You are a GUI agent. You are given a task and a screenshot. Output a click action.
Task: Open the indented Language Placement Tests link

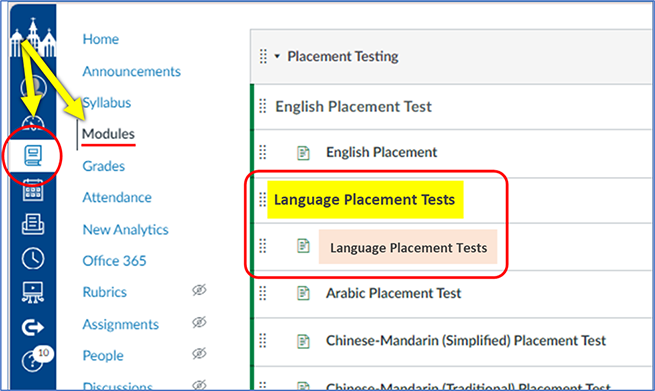click(x=408, y=247)
